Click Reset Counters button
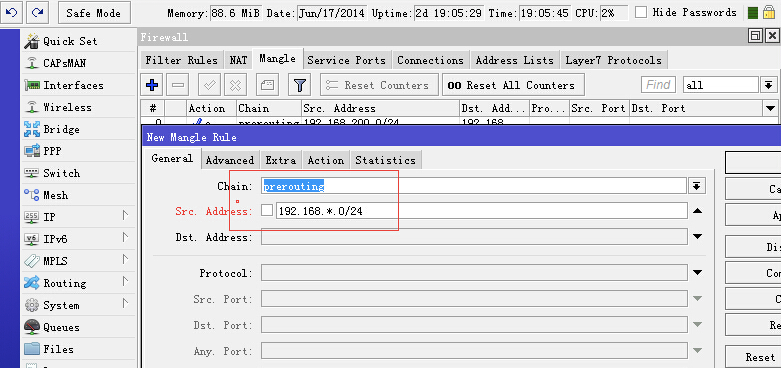 coord(380,85)
